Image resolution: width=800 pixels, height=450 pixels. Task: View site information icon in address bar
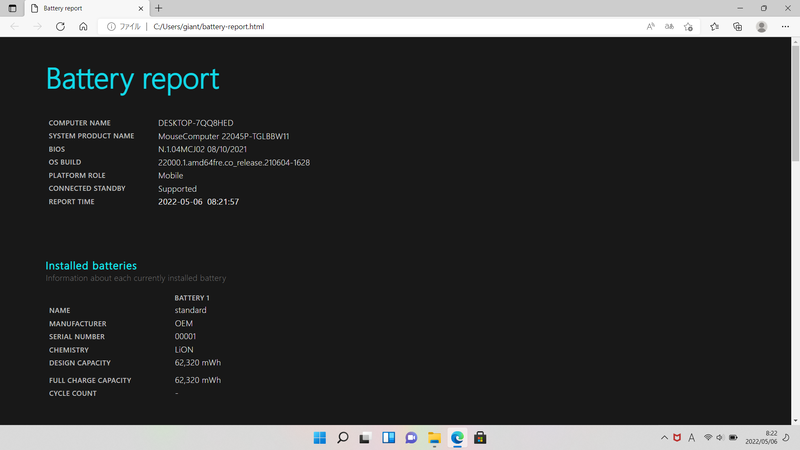(x=111, y=27)
